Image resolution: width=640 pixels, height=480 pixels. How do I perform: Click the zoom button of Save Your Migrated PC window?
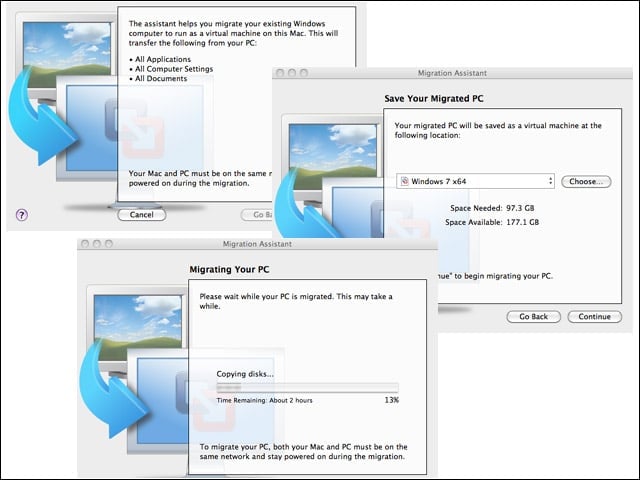point(304,73)
